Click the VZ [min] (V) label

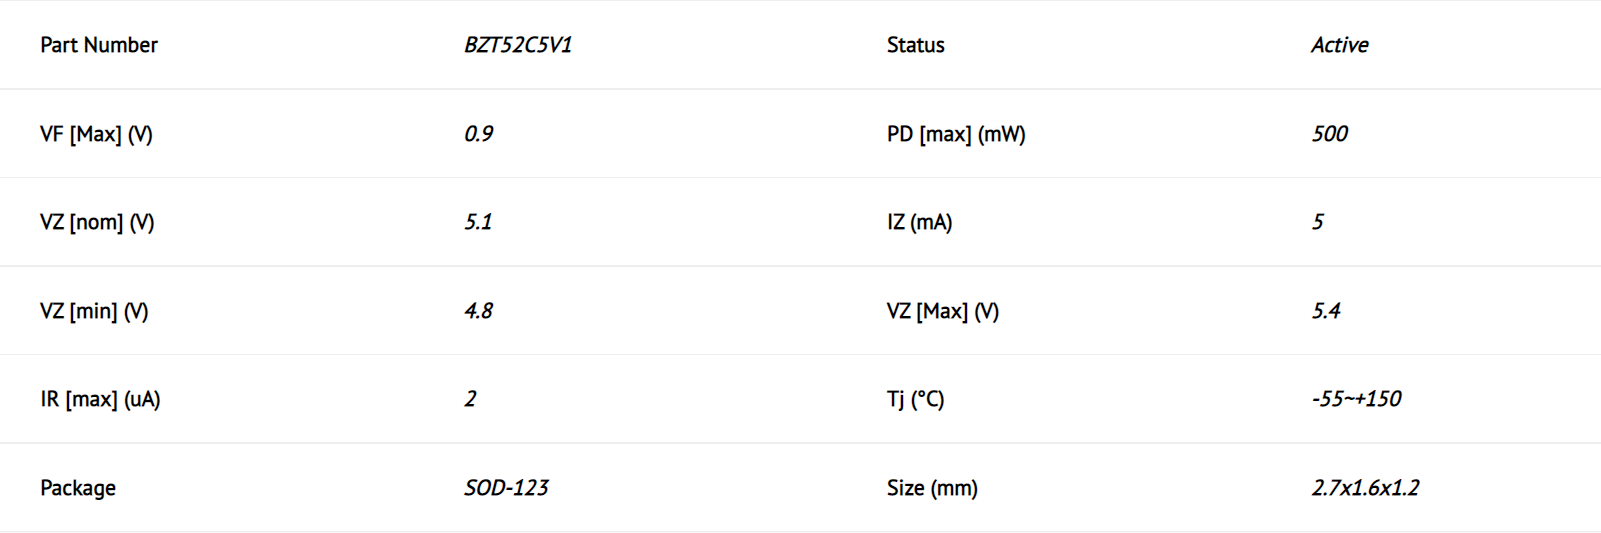[94, 311]
